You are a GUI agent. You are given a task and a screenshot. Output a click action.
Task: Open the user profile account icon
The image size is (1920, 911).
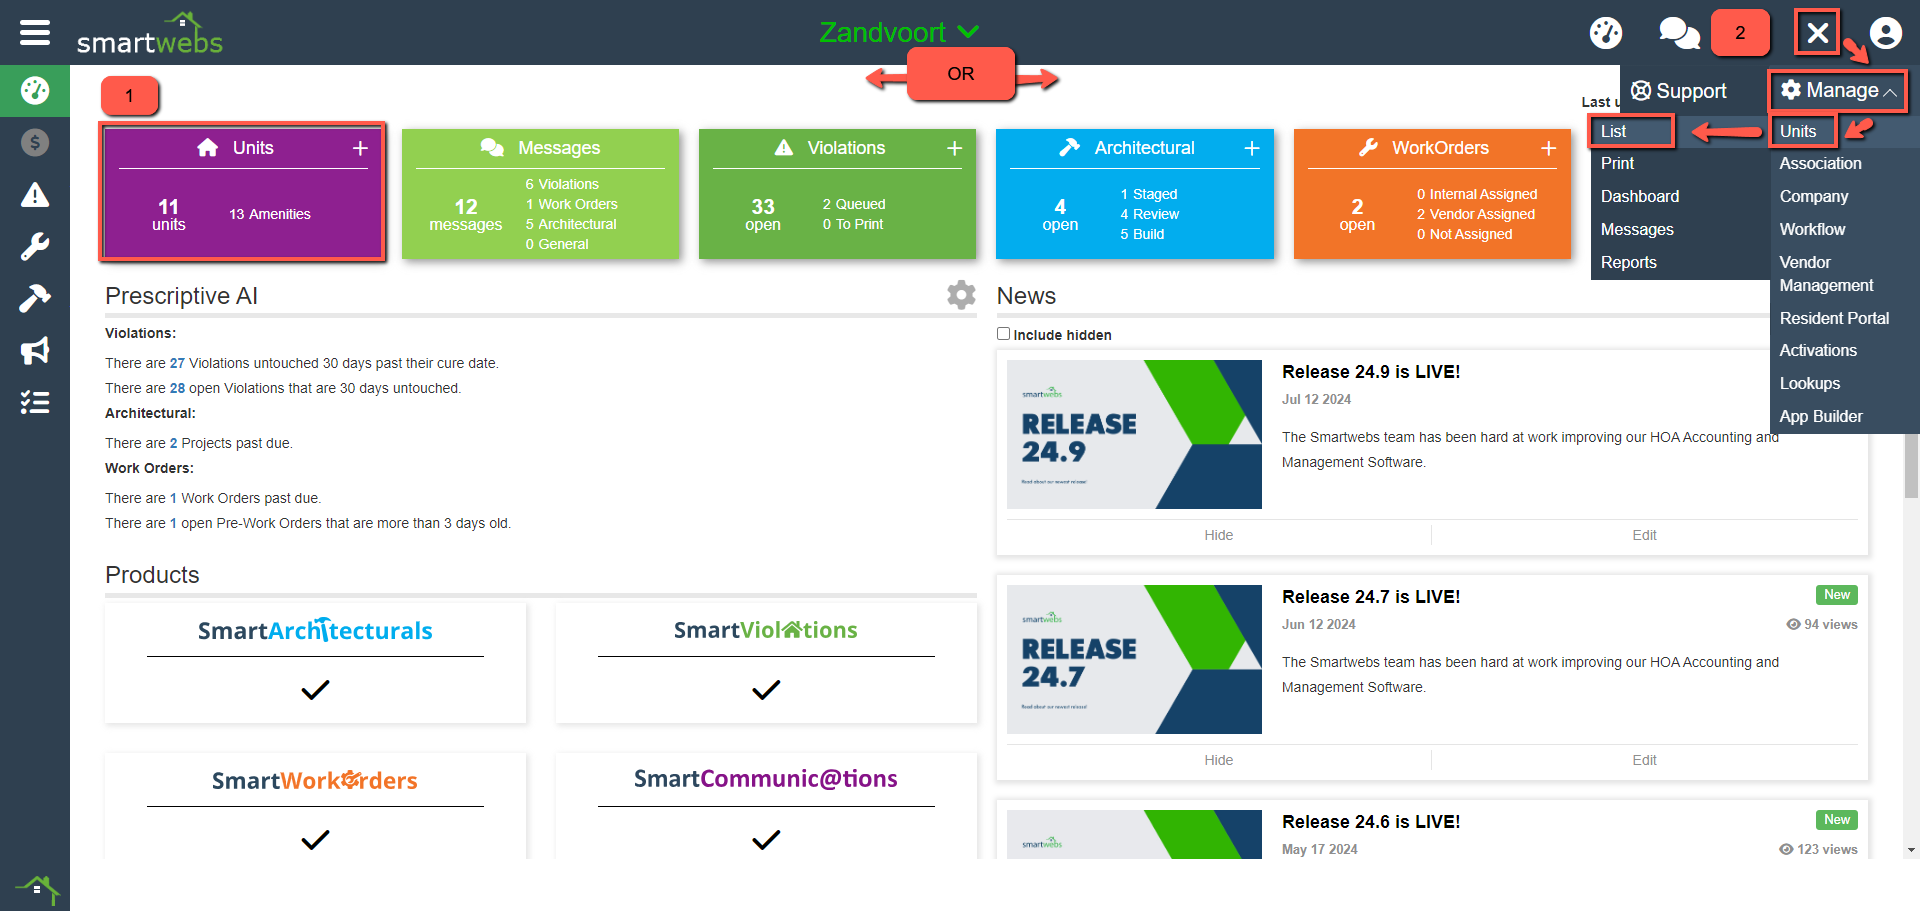point(1886,33)
